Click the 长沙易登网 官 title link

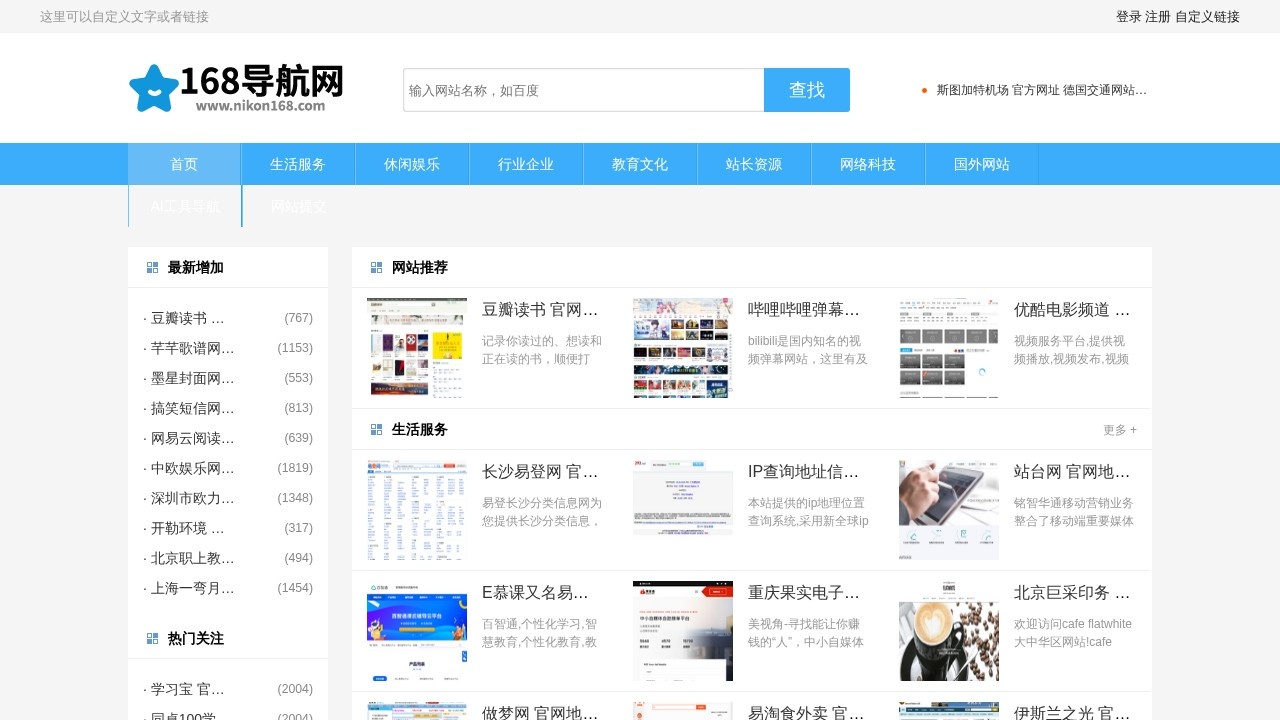click(540, 472)
